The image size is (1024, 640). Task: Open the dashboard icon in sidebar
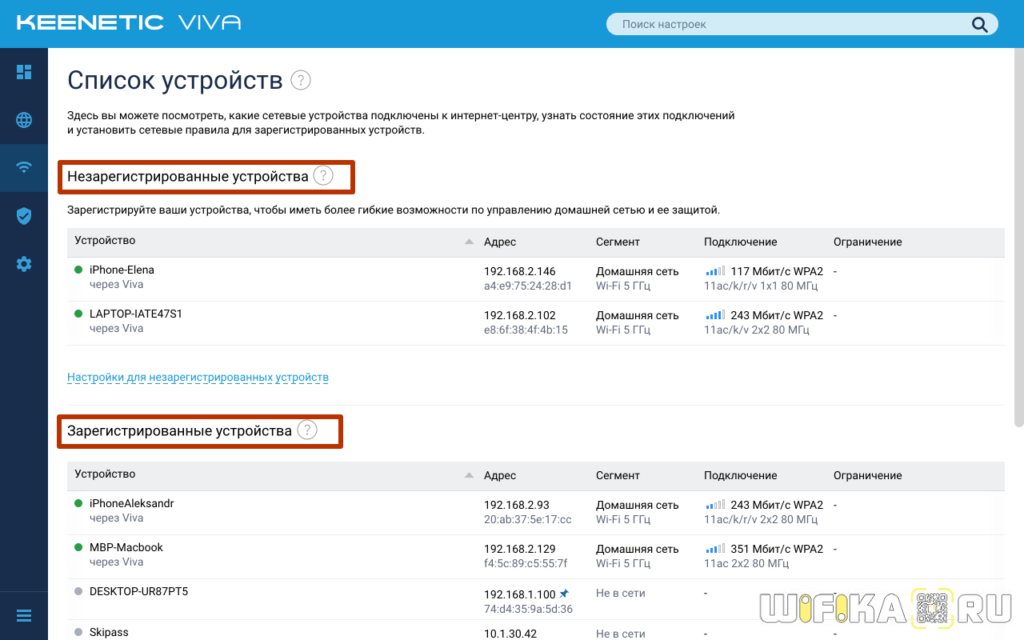pos(24,72)
